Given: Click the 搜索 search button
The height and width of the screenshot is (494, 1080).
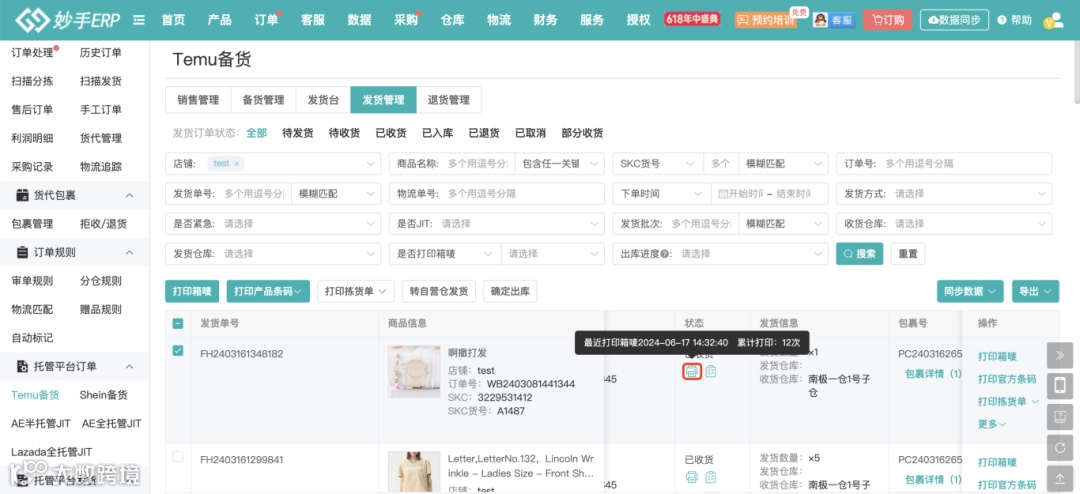Looking at the screenshot, I should pyautogui.click(x=860, y=254).
